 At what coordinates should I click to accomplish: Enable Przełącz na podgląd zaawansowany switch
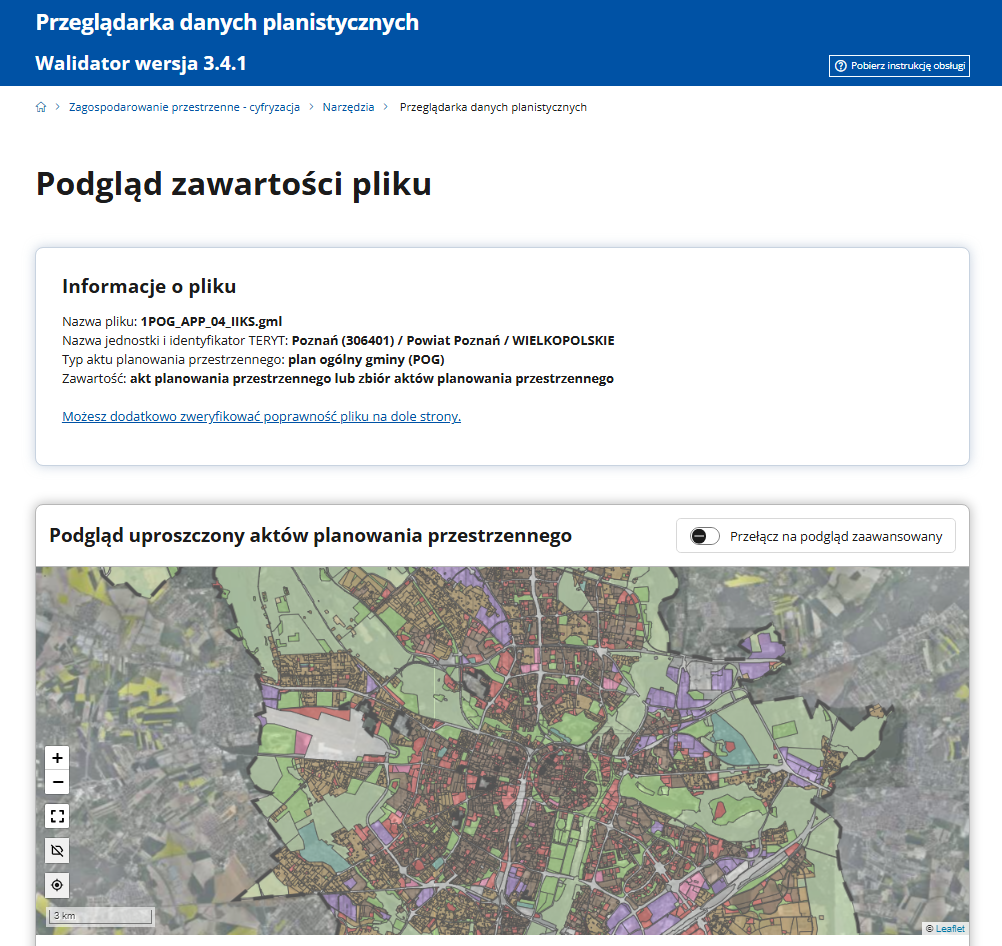[703, 535]
